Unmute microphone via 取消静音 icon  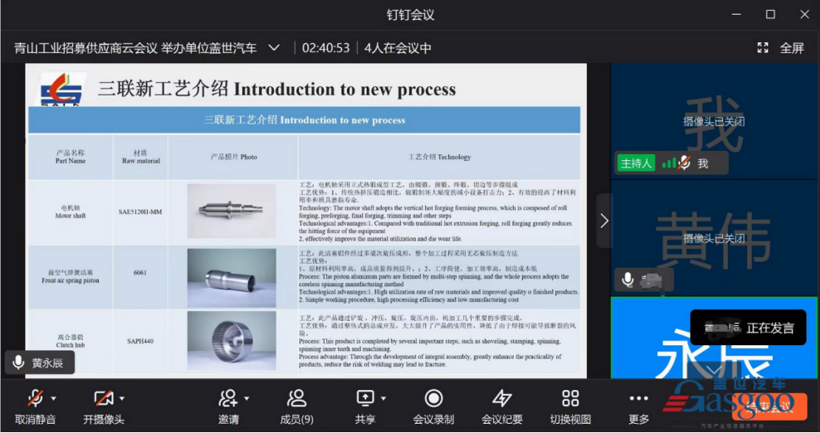(35, 399)
